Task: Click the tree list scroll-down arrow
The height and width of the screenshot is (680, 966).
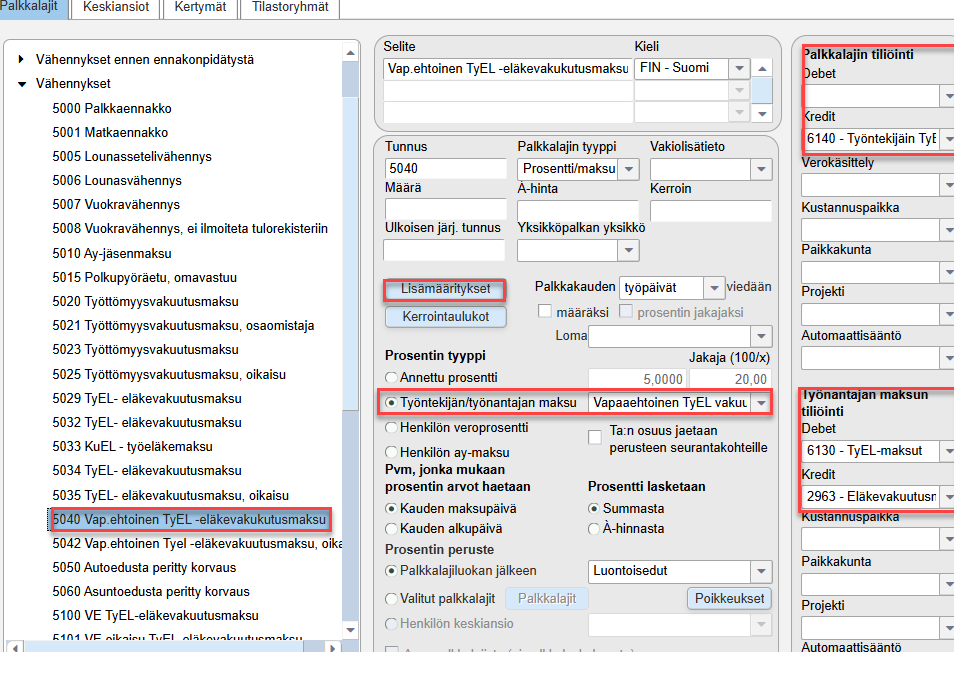Action: [x=351, y=629]
